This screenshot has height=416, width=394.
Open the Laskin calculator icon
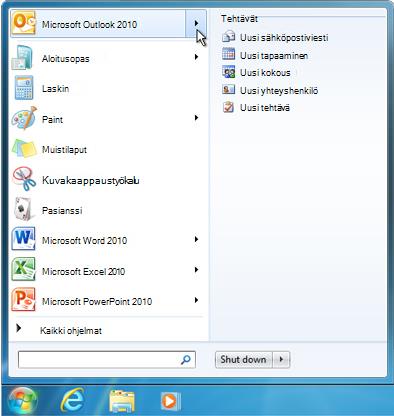(x=24, y=88)
